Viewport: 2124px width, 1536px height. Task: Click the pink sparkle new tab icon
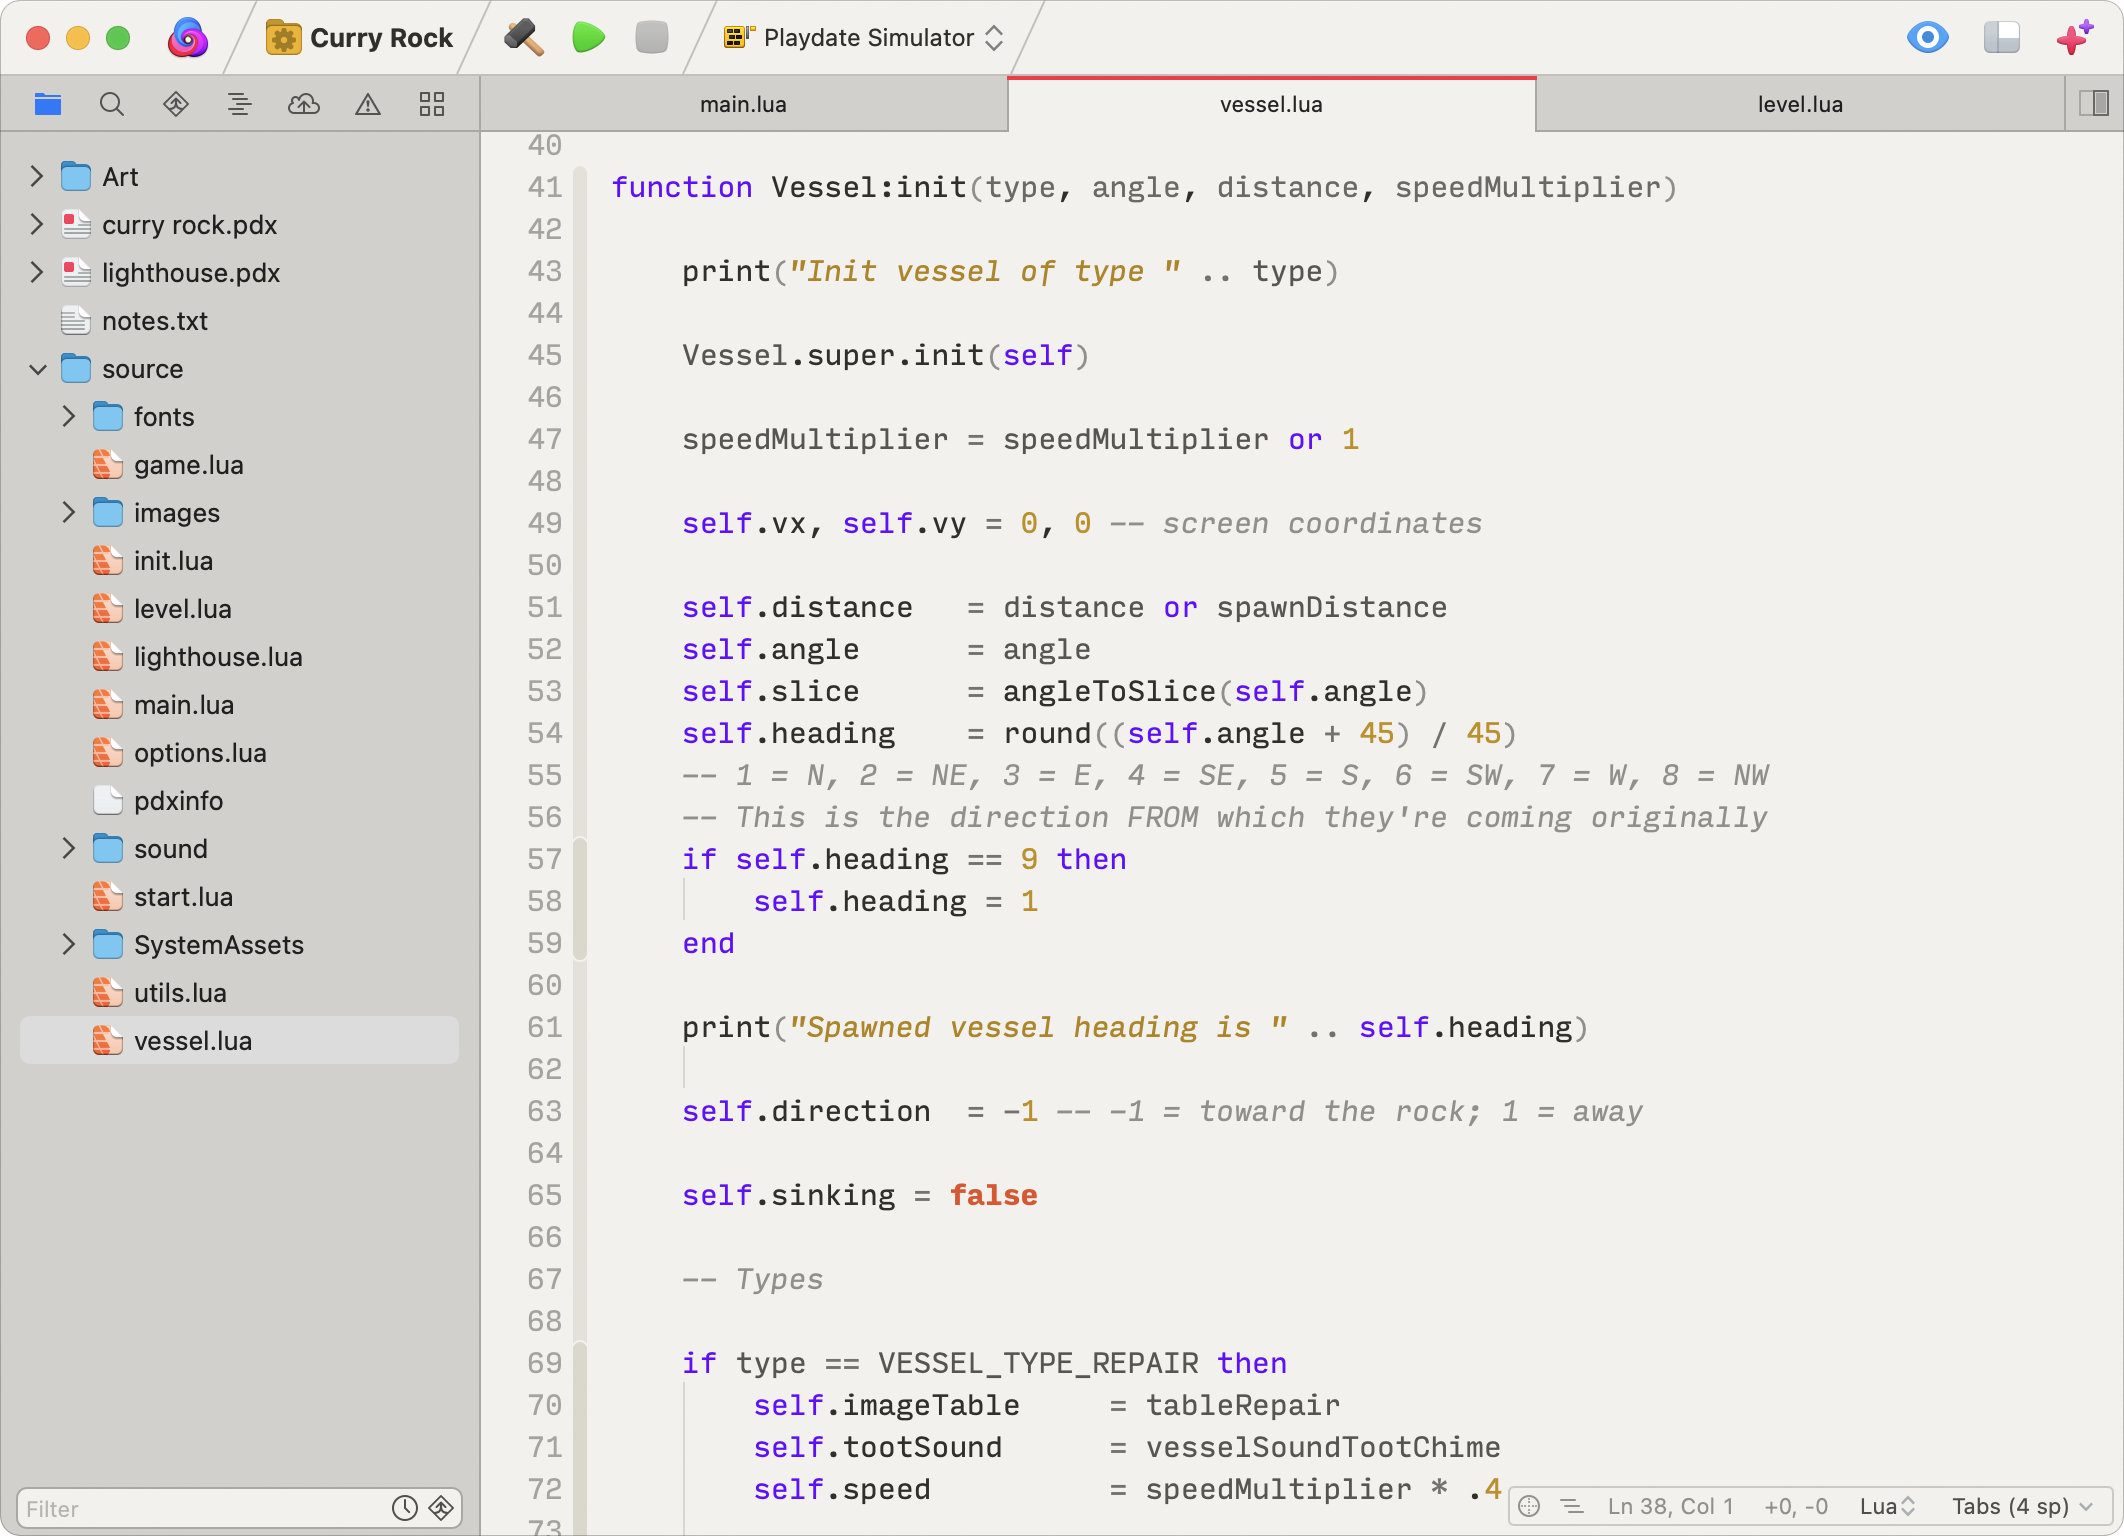click(x=2074, y=38)
